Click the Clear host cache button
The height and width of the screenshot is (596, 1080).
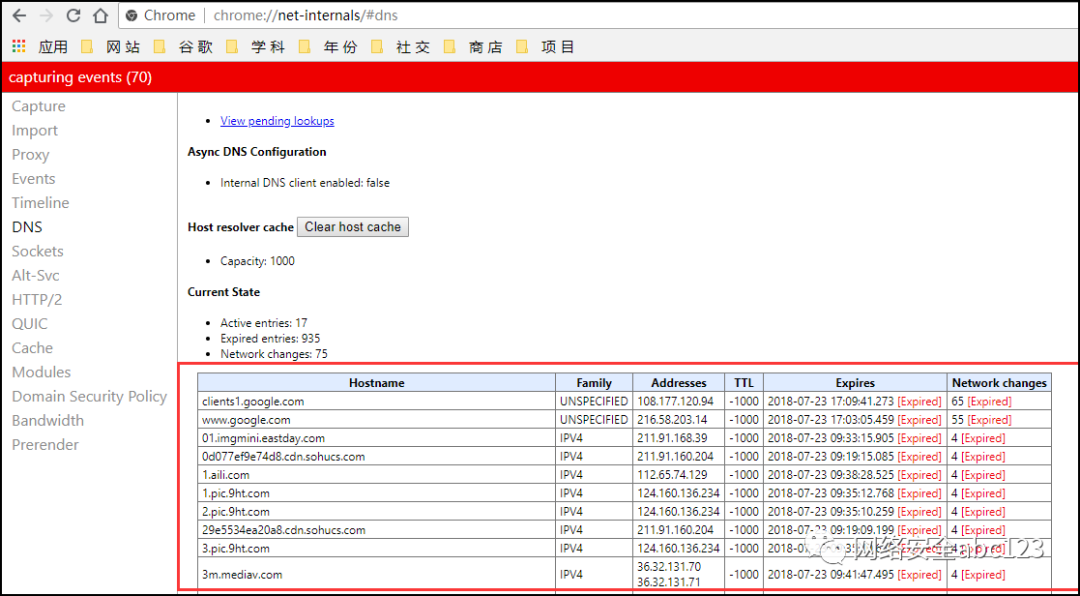353,227
